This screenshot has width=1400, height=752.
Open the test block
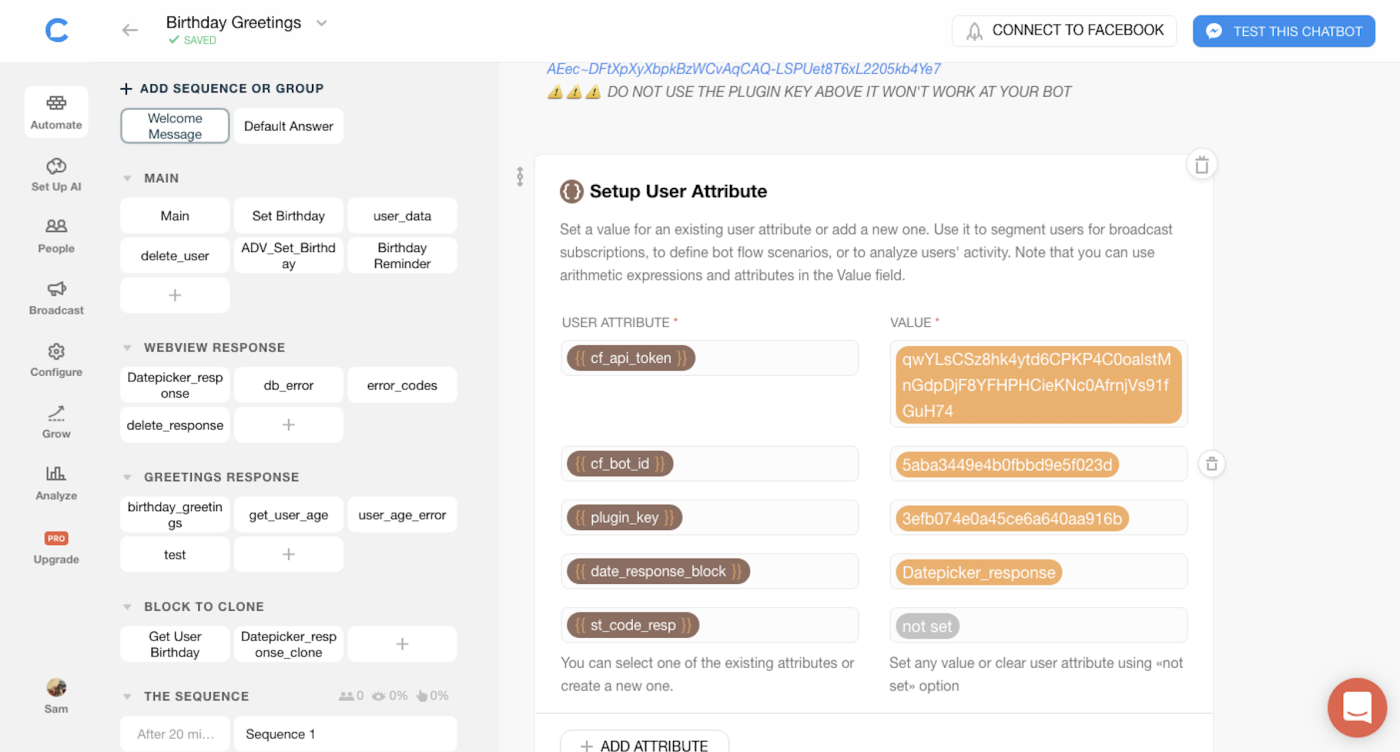pyautogui.click(x=175, y=554)
